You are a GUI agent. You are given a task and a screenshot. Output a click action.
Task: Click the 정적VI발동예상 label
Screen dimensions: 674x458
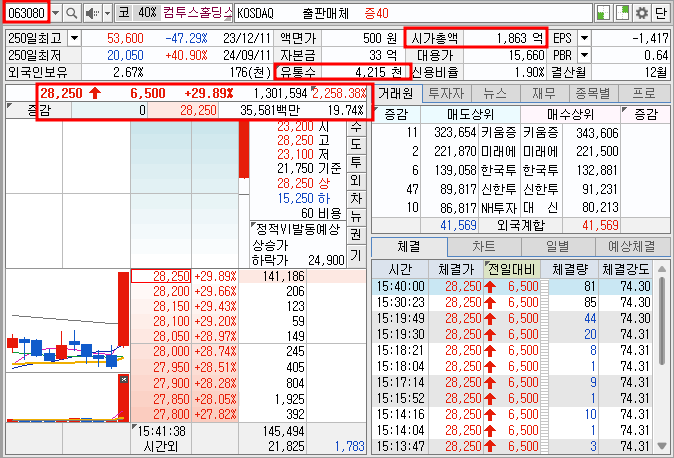(x=297, y=229)
